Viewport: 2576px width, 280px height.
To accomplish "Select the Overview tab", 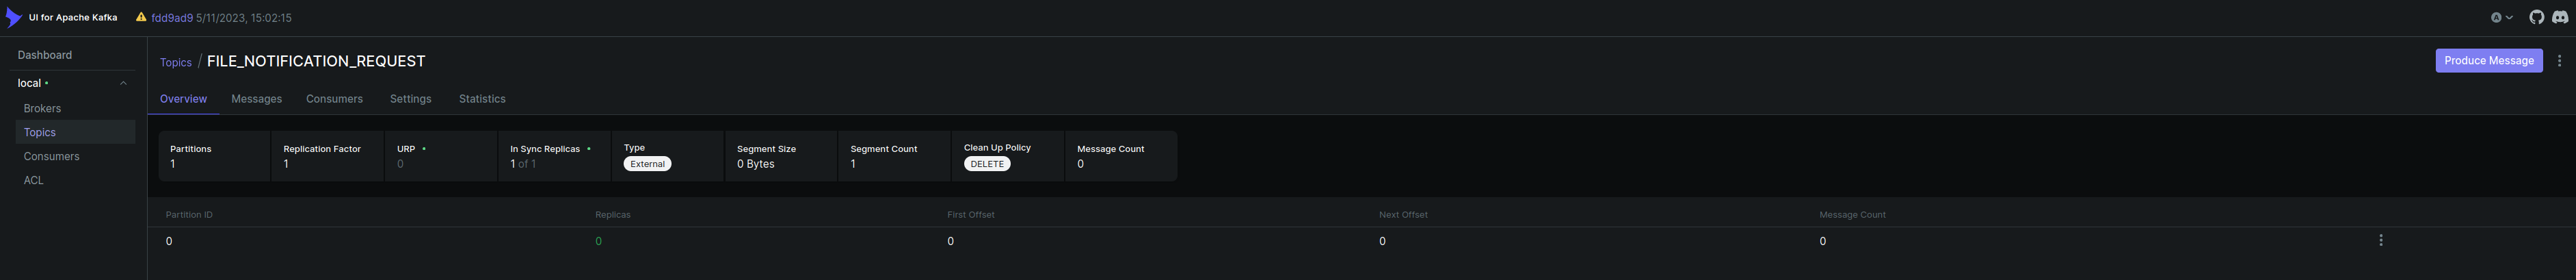I will 183,99.
